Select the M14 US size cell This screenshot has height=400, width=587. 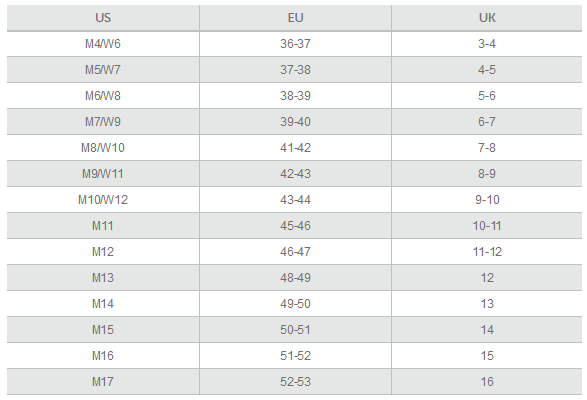[103, 304]
